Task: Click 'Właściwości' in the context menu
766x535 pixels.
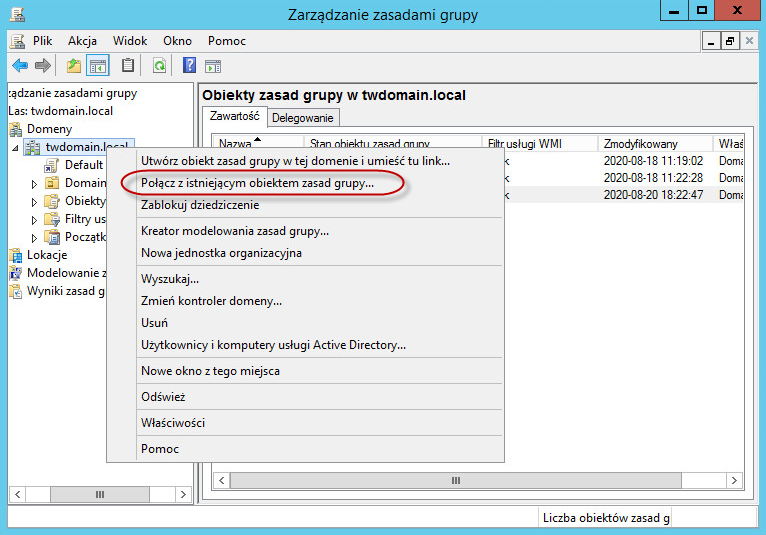Action: [x=173, y=423]
